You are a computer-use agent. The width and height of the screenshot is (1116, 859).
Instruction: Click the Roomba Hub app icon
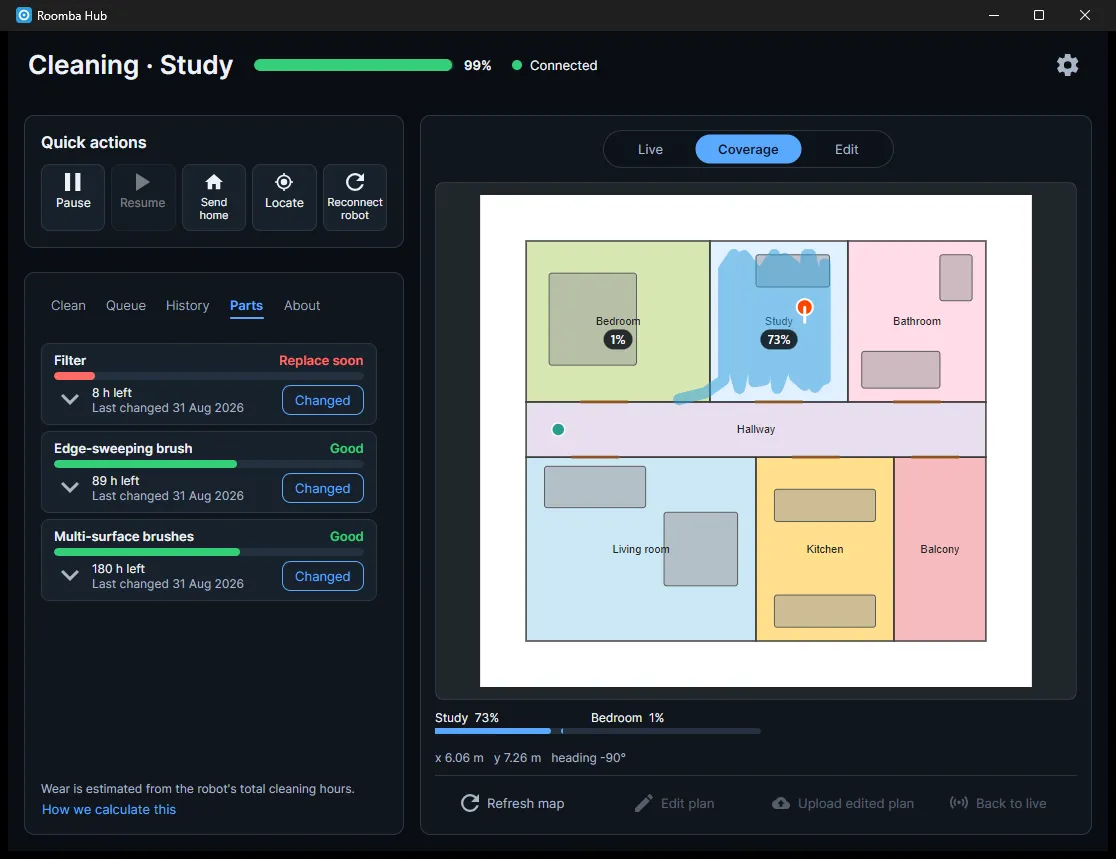[23, 15]
